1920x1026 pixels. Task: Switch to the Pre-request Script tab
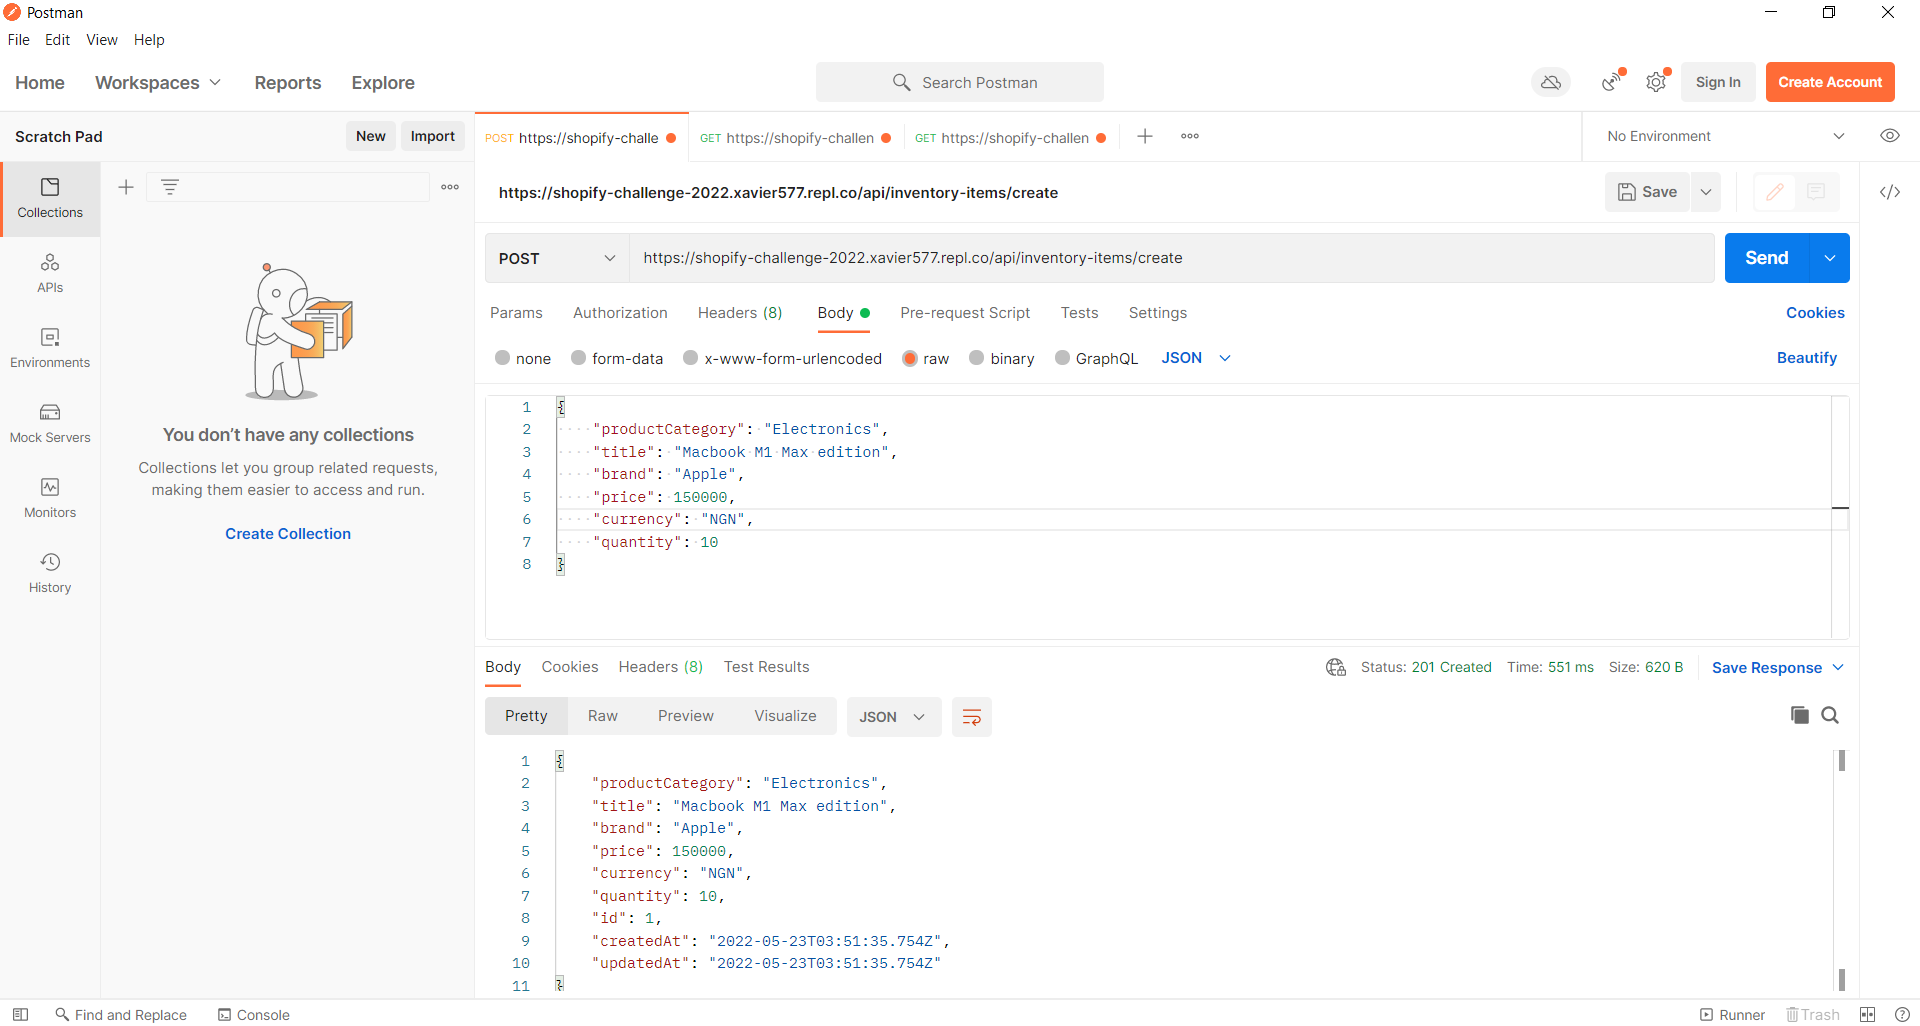tap(965, 313)
